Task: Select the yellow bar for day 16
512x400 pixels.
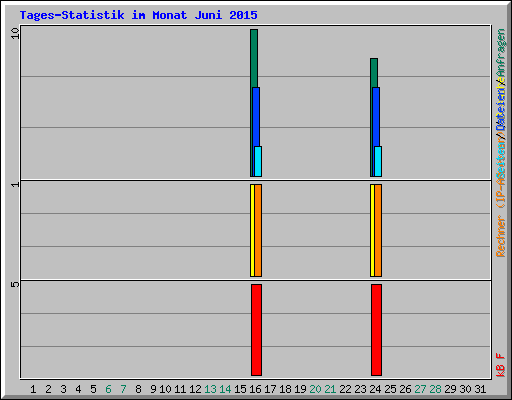Action: click(x=252, y=230)
